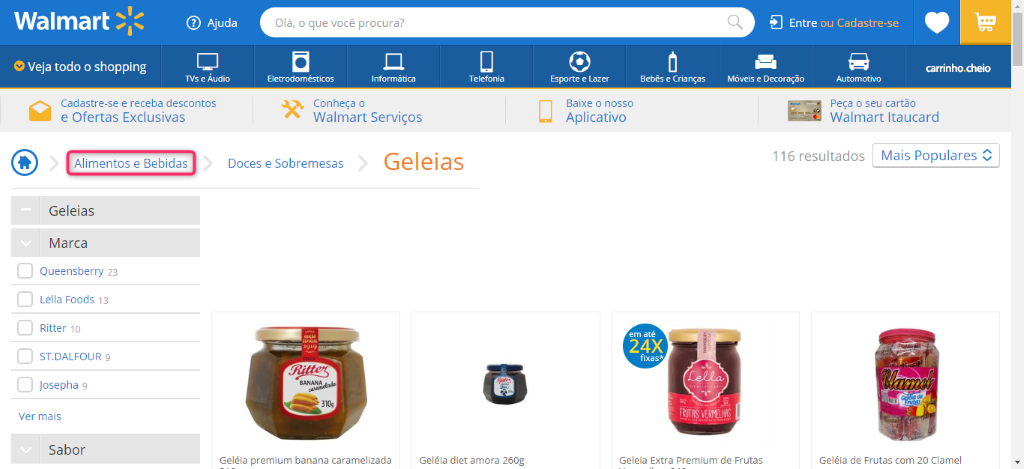
Task: Collapse the Marca filter section
Action: (106, 243)
